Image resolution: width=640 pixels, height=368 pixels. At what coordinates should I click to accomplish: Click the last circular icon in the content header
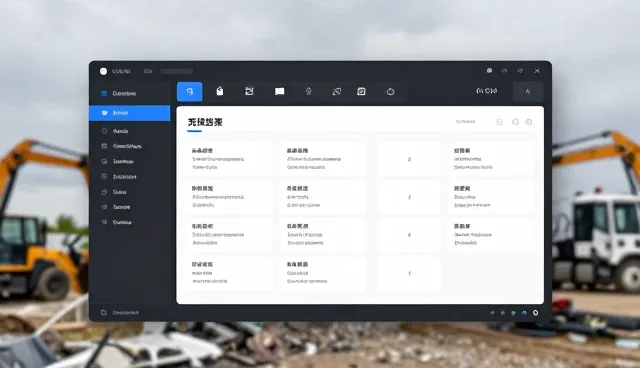[529, 122]
